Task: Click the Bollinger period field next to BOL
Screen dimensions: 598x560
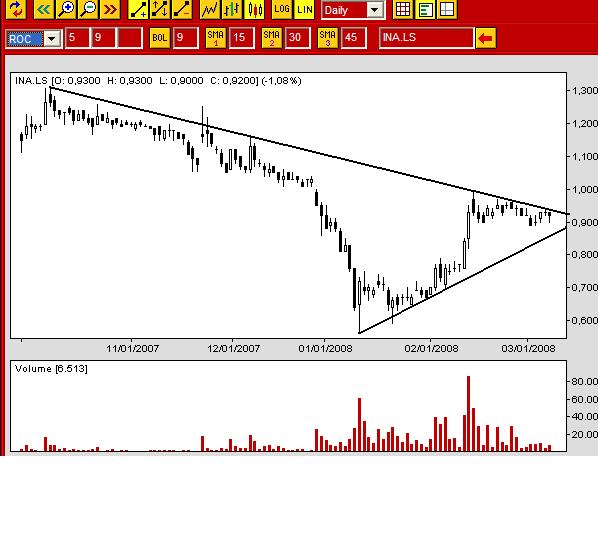Action: [x=186, y=38]
